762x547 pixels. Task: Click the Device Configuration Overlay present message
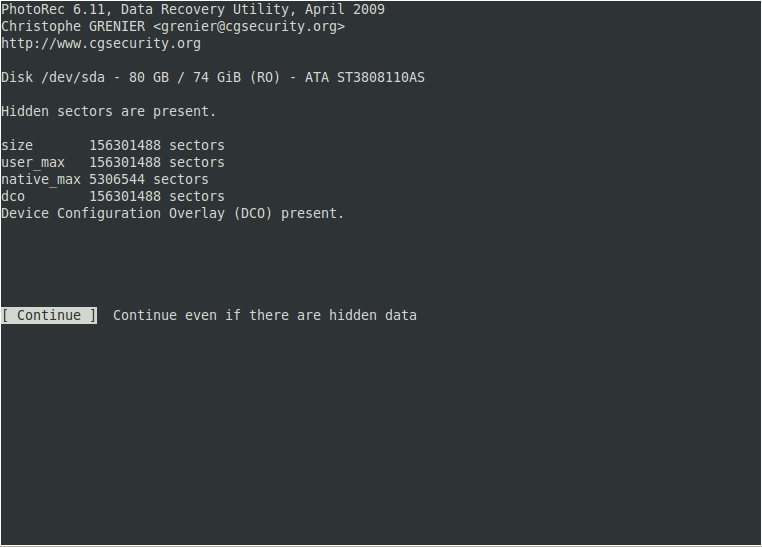pos(173,214)
